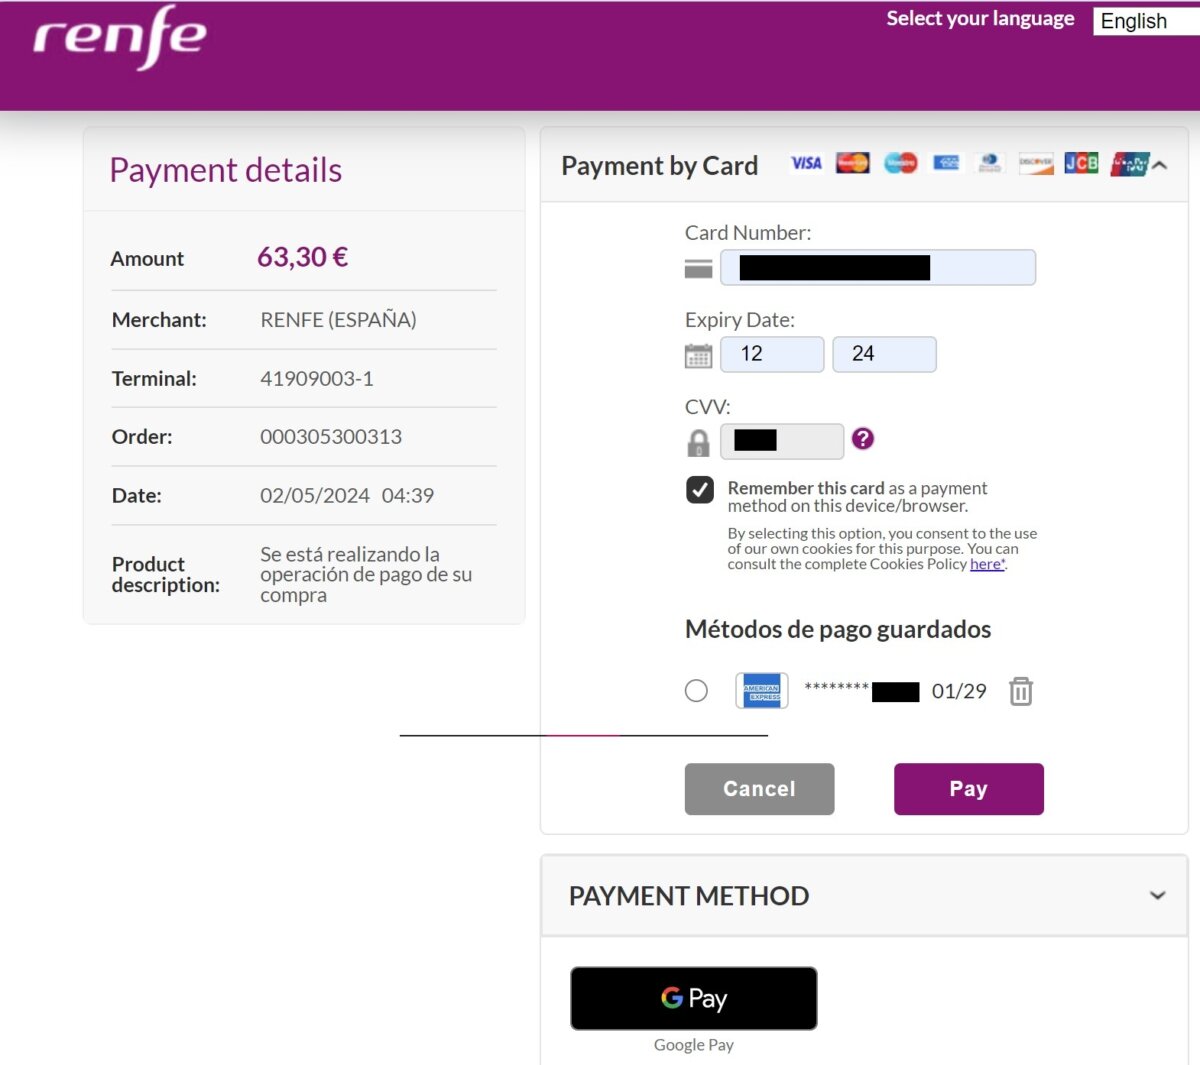
Task: Click the Diners Club card logo
Action: click(x=990, y=163)
